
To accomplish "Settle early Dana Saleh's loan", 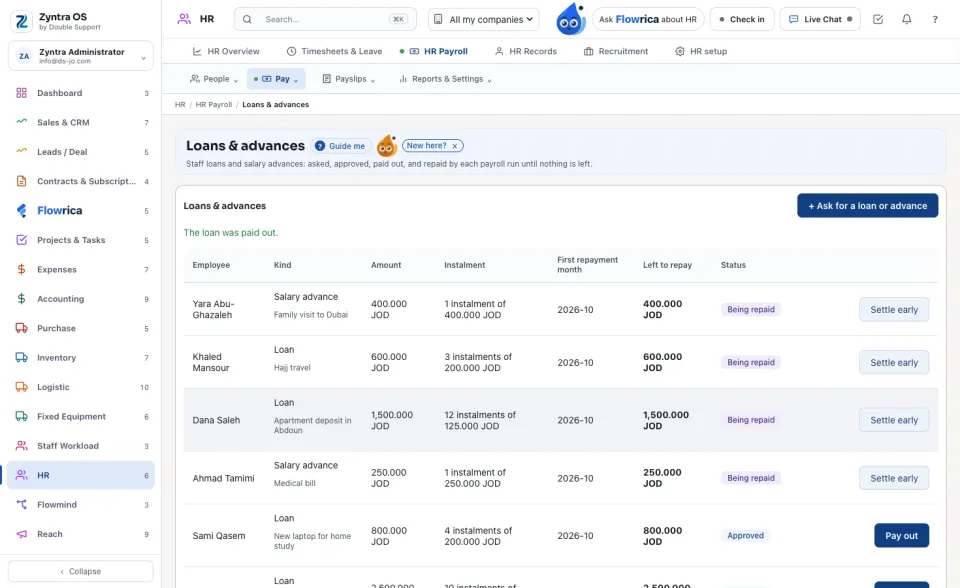I will coord(894,420).
